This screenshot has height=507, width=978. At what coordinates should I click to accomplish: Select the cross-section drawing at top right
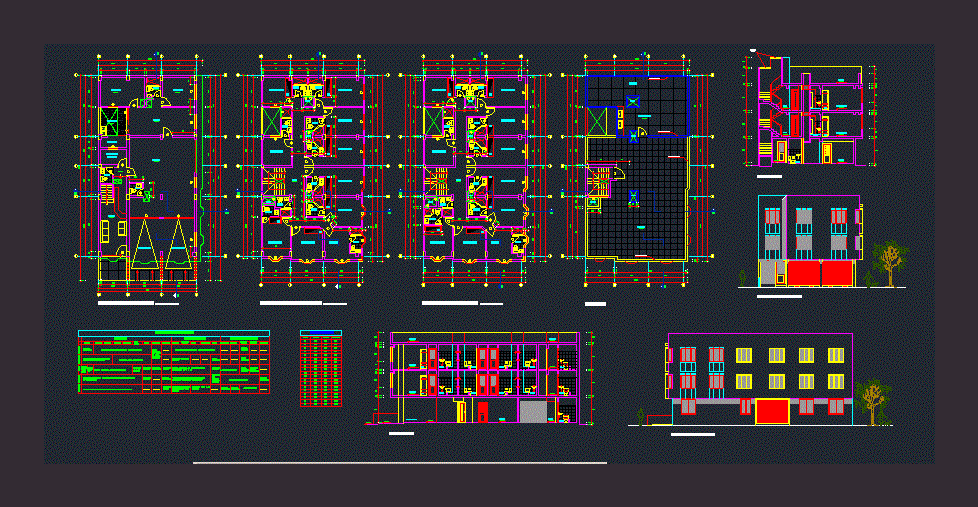(810, 115)
